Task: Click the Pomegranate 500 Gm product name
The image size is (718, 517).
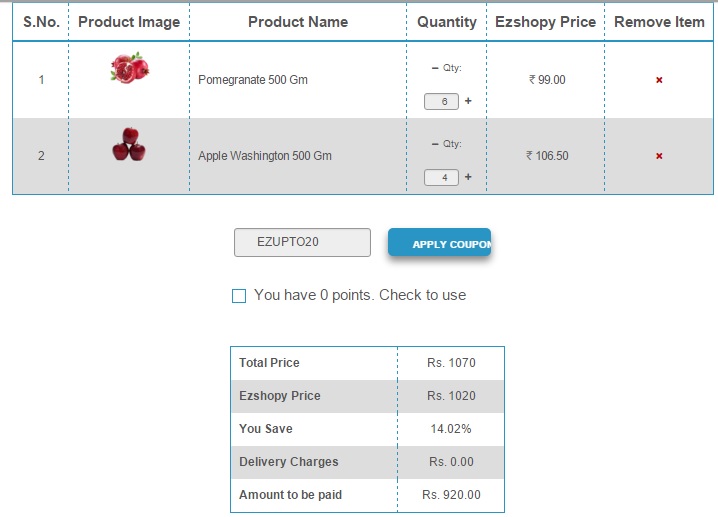Action: pyautogui.click(x=253, y=80)
